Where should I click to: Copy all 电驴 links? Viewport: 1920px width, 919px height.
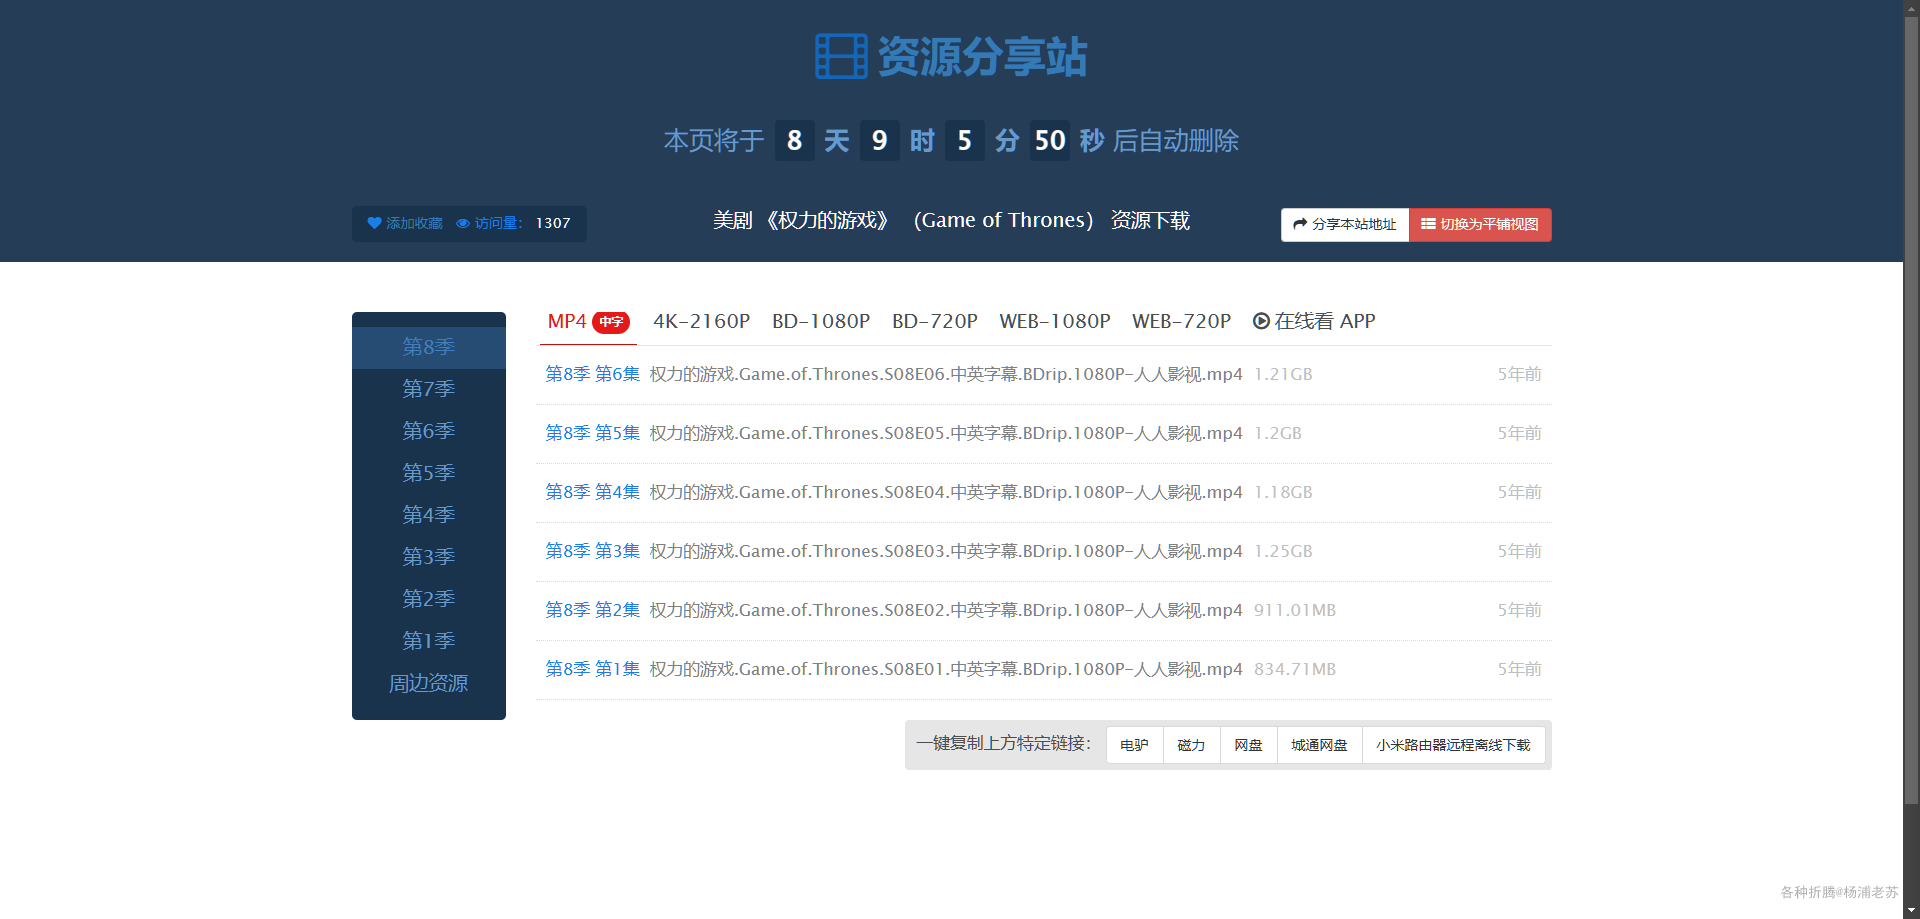pos(1134,745)
